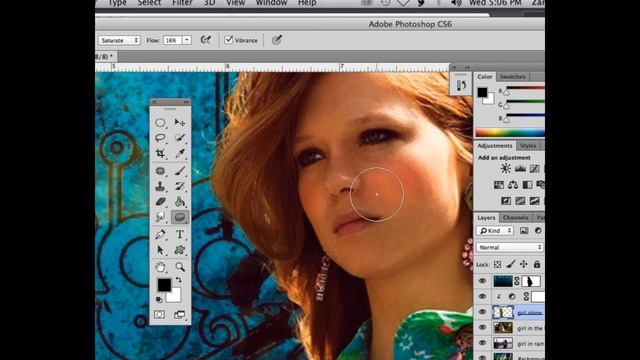Open the View menu
Image resolution: width=640 pixels, height=360 pixels.
coord(236,3)
